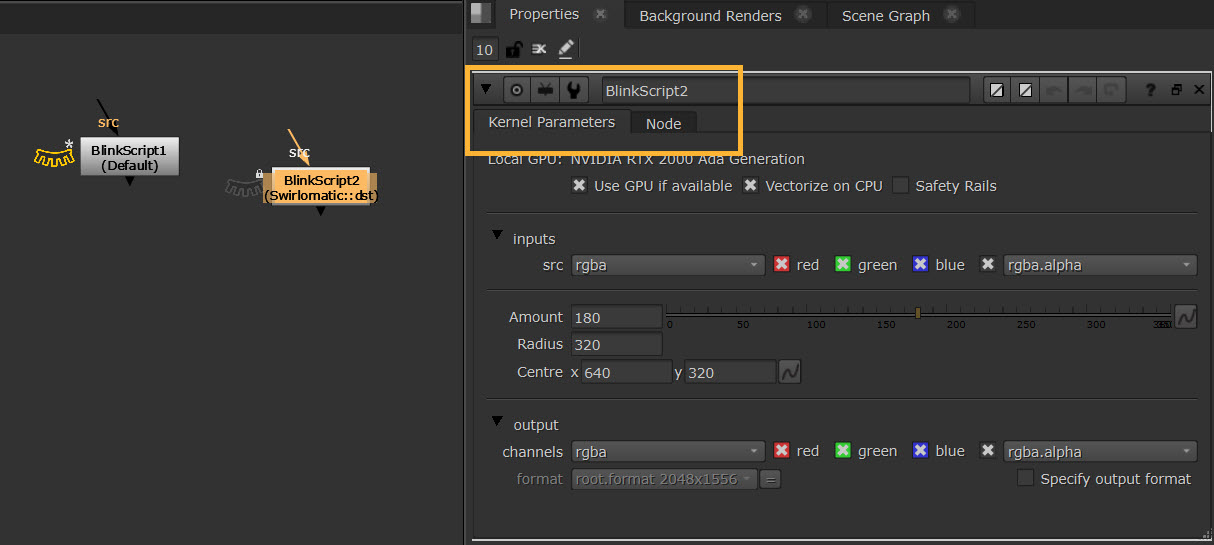Enable the Safety Rails checkbox

click(901, 185)
